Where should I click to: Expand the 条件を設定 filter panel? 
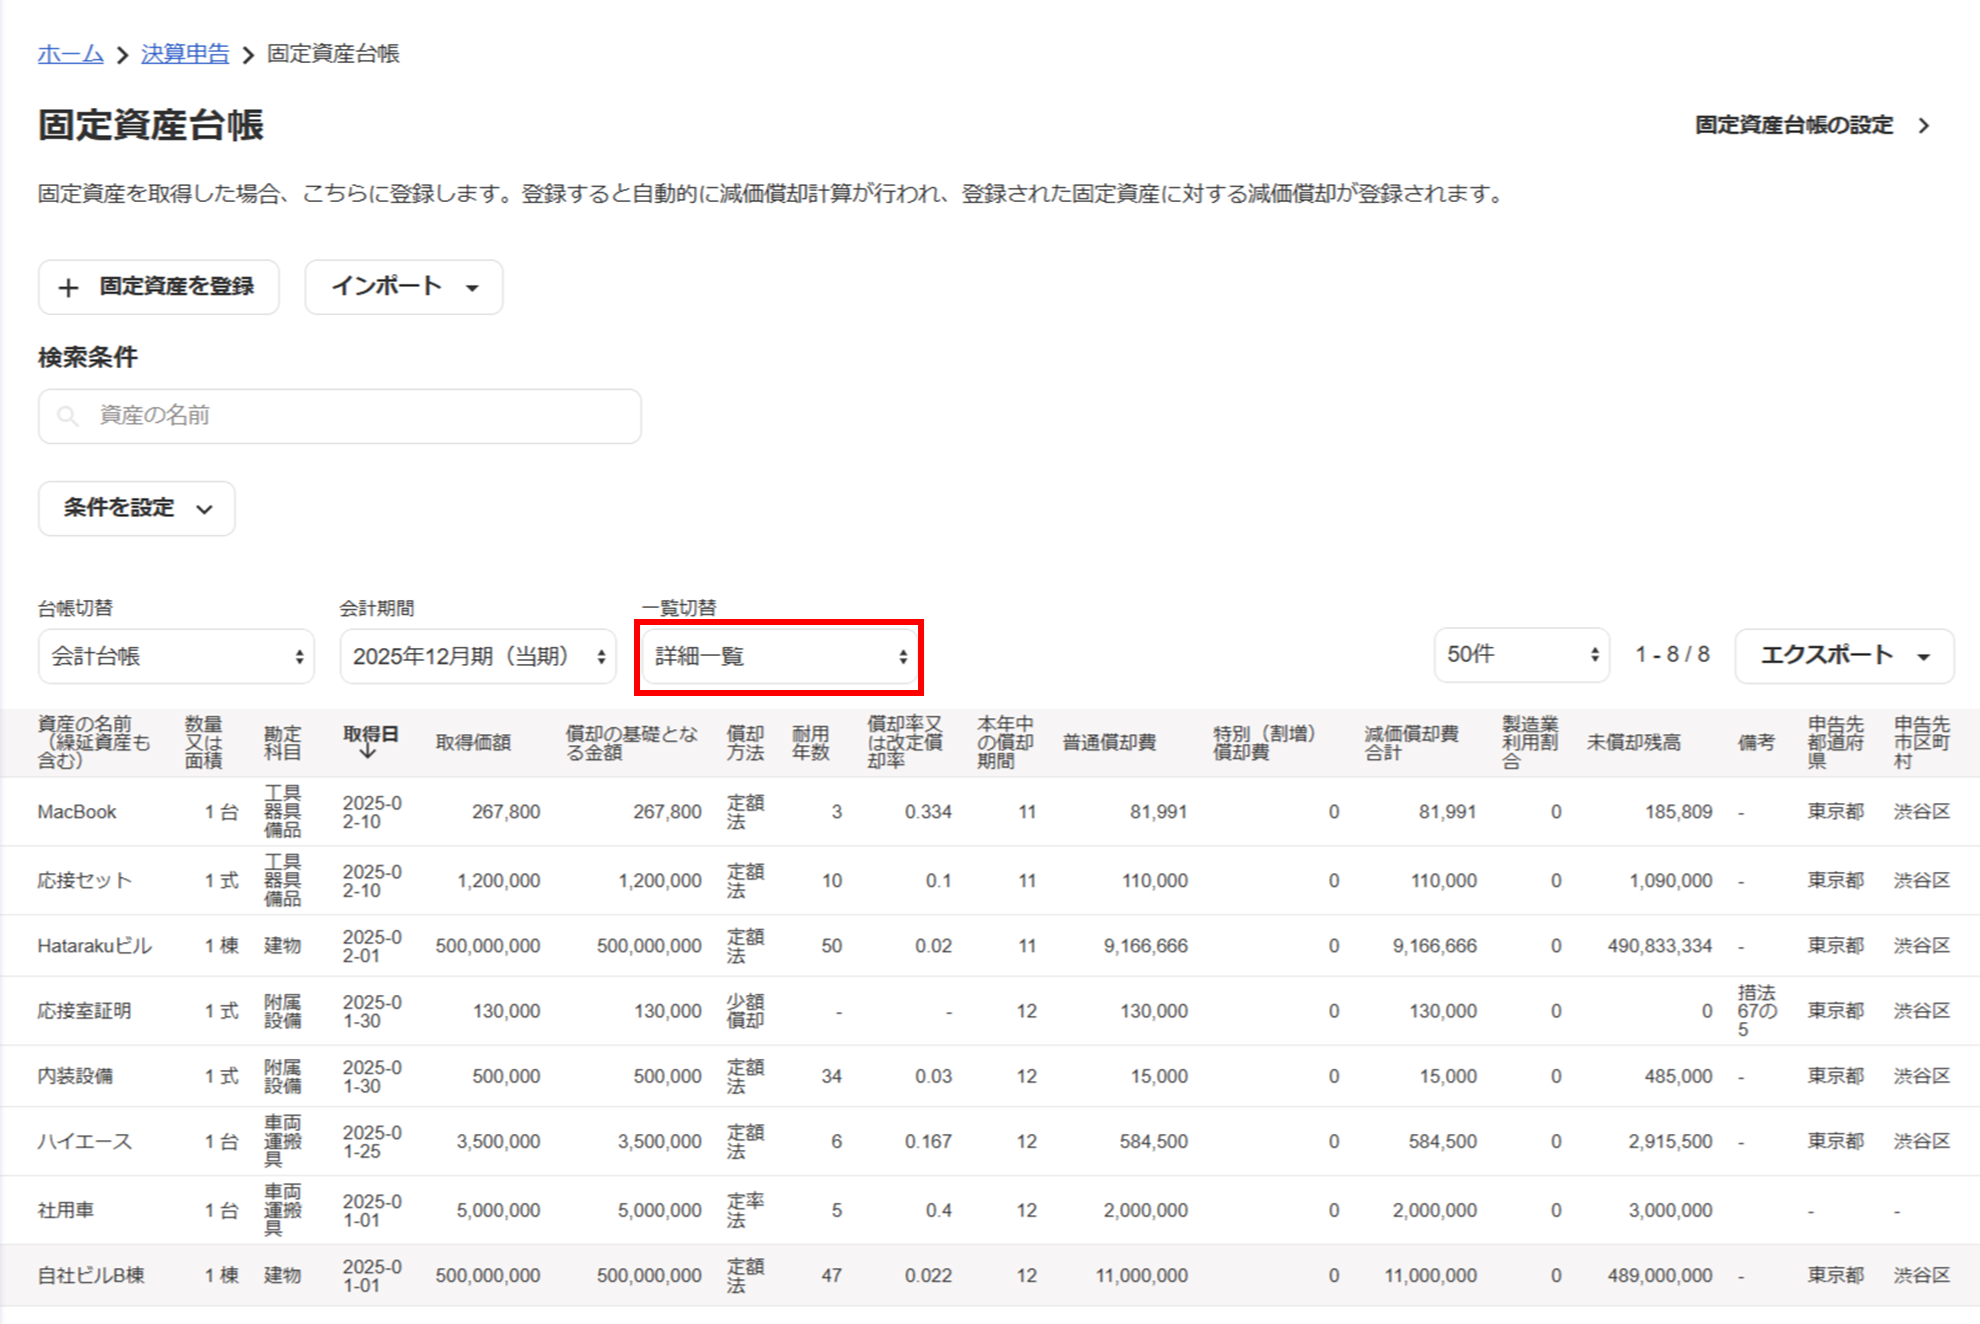pyautogui.click(x=137, y=508)
